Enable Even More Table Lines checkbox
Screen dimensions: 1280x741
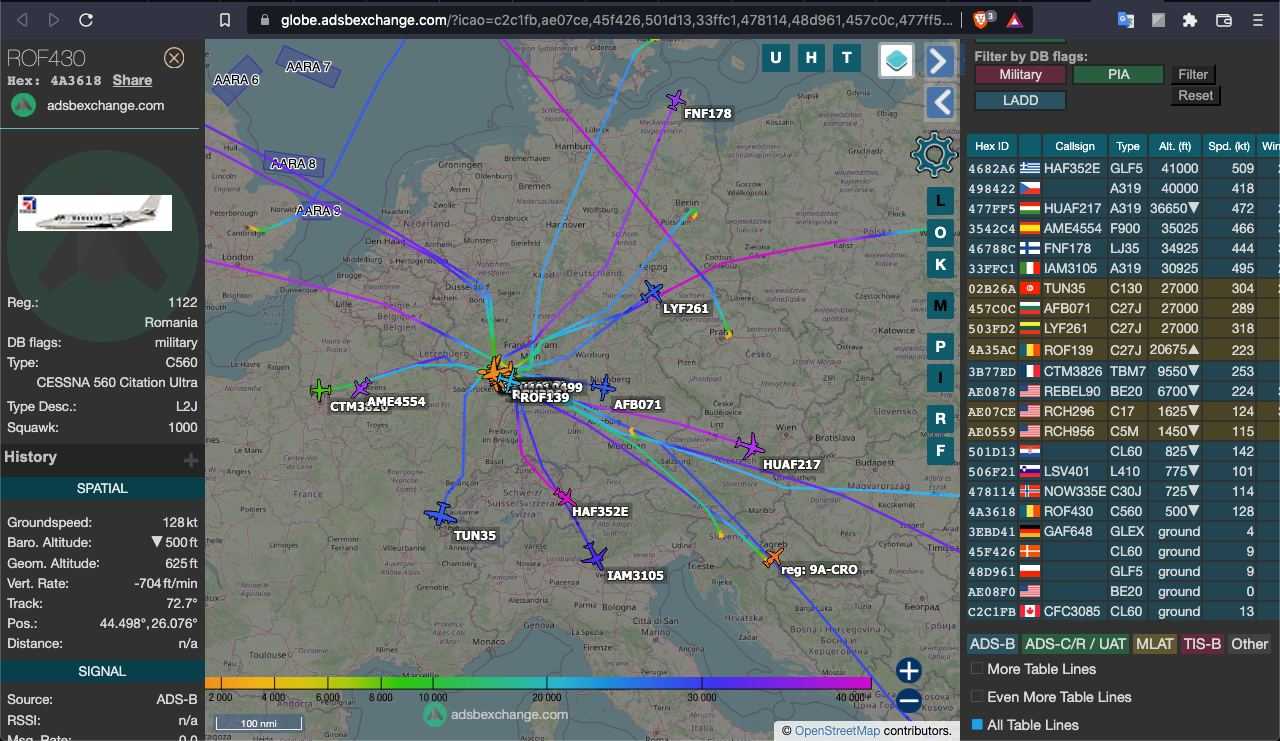[x=978, y=697]
